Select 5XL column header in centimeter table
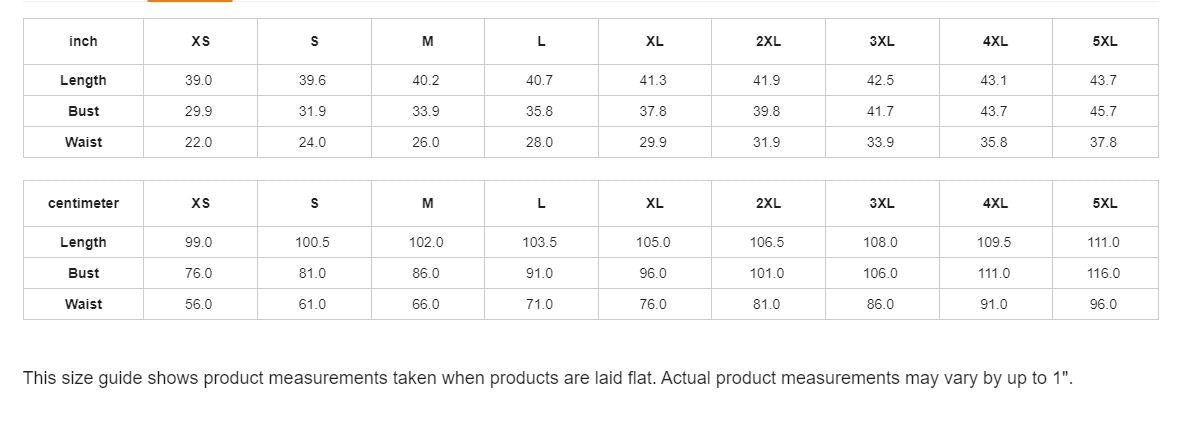The width and height of the screenshot is (1183, 429). tap(1104, 203)
